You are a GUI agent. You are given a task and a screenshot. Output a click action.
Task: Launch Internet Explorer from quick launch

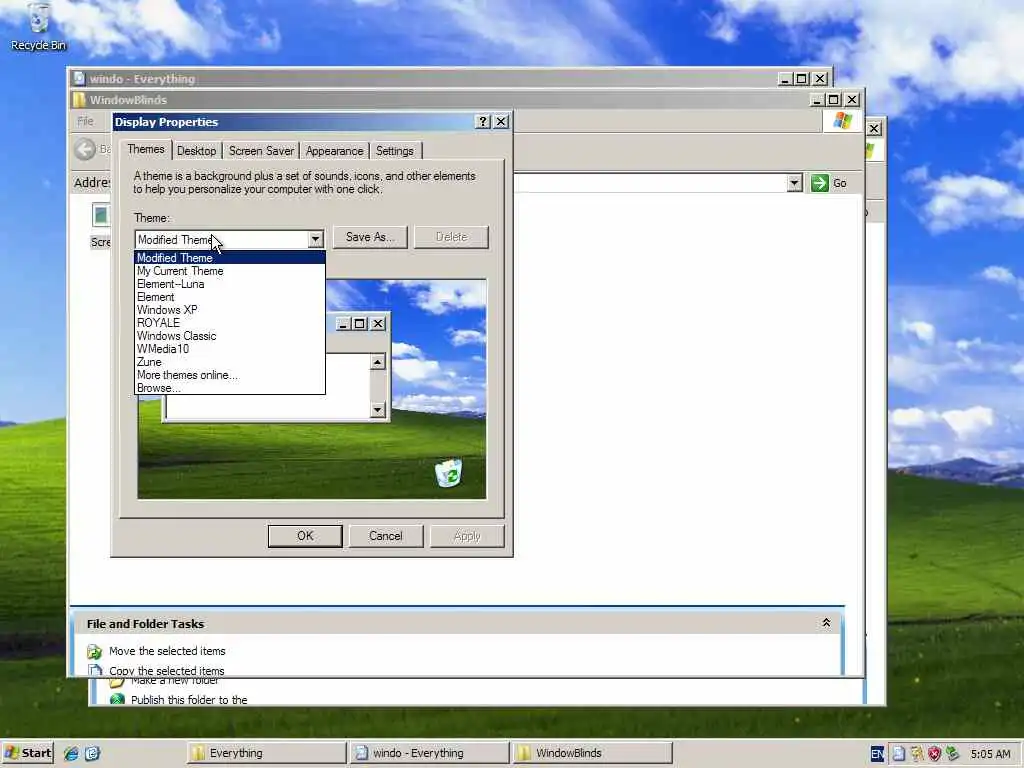(71, 754)
